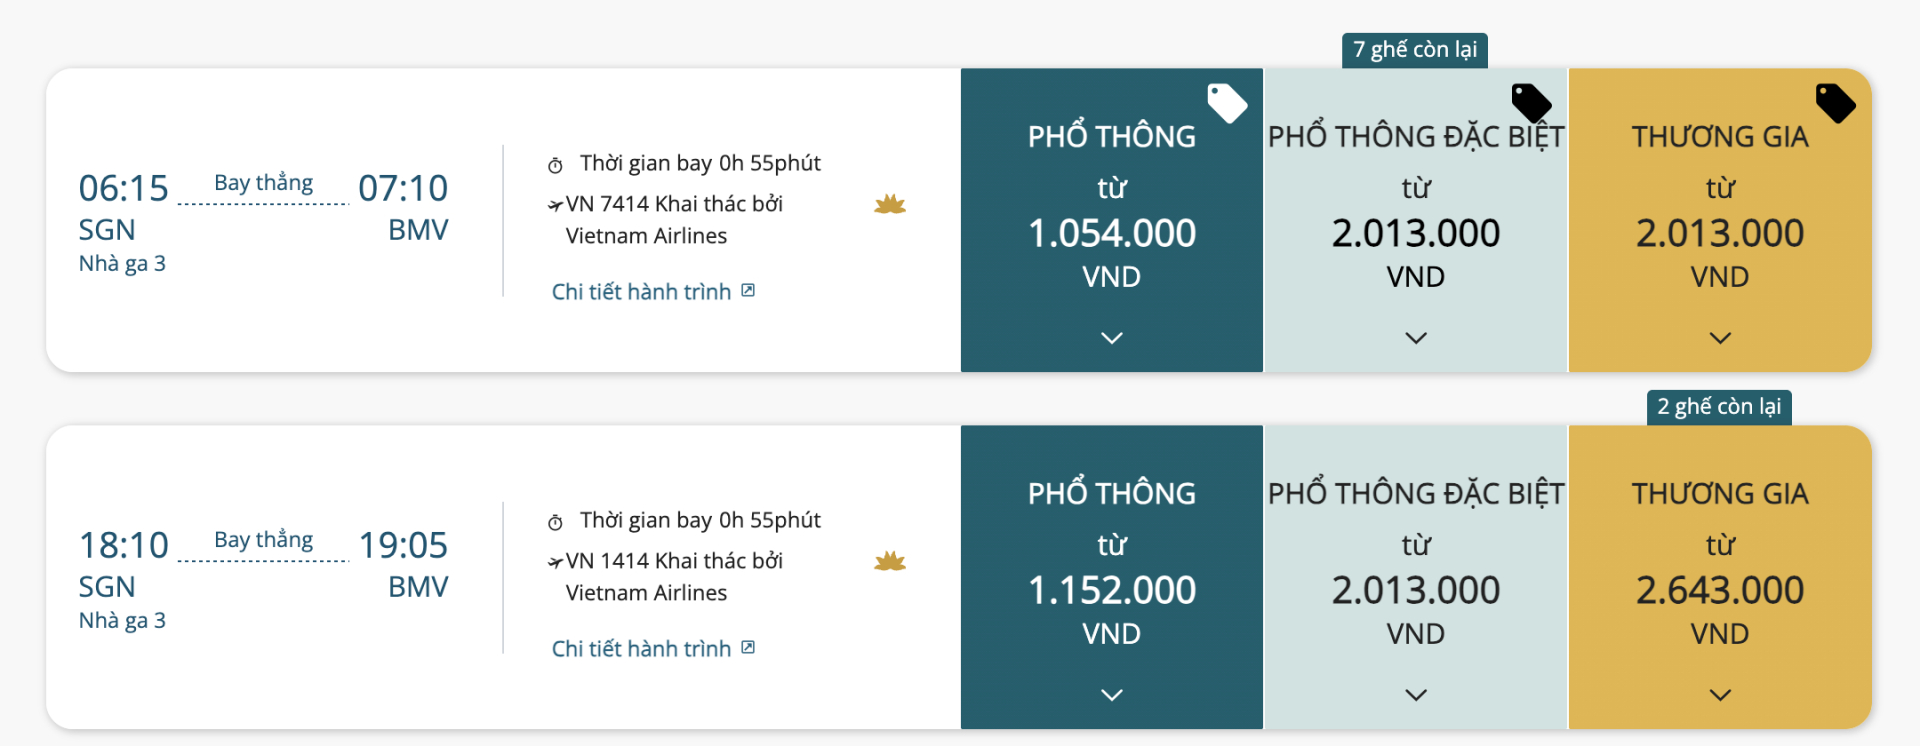1920x746 pixels.
Task: Expand the THƯƠNG GIA chevron on the morning flight
Action: click(1719, 338)
